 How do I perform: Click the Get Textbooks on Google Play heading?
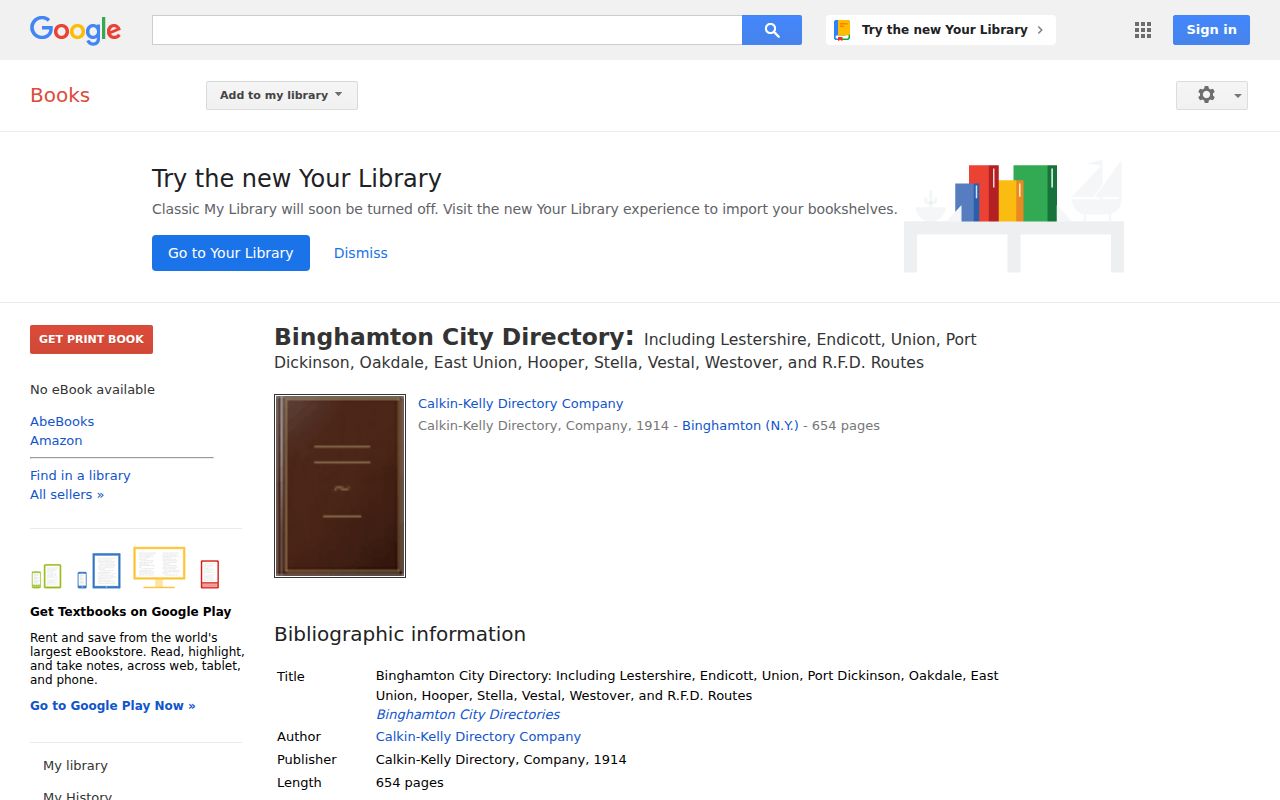[x=131, y=611]
